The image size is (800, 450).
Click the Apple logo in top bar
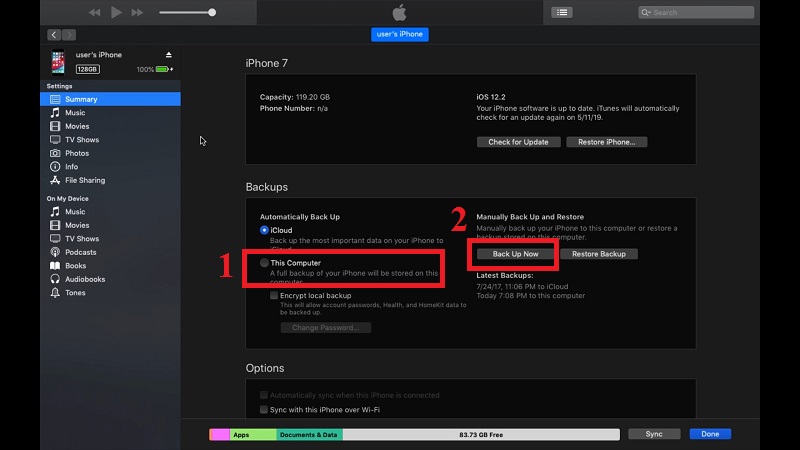[x=399, y=12]
